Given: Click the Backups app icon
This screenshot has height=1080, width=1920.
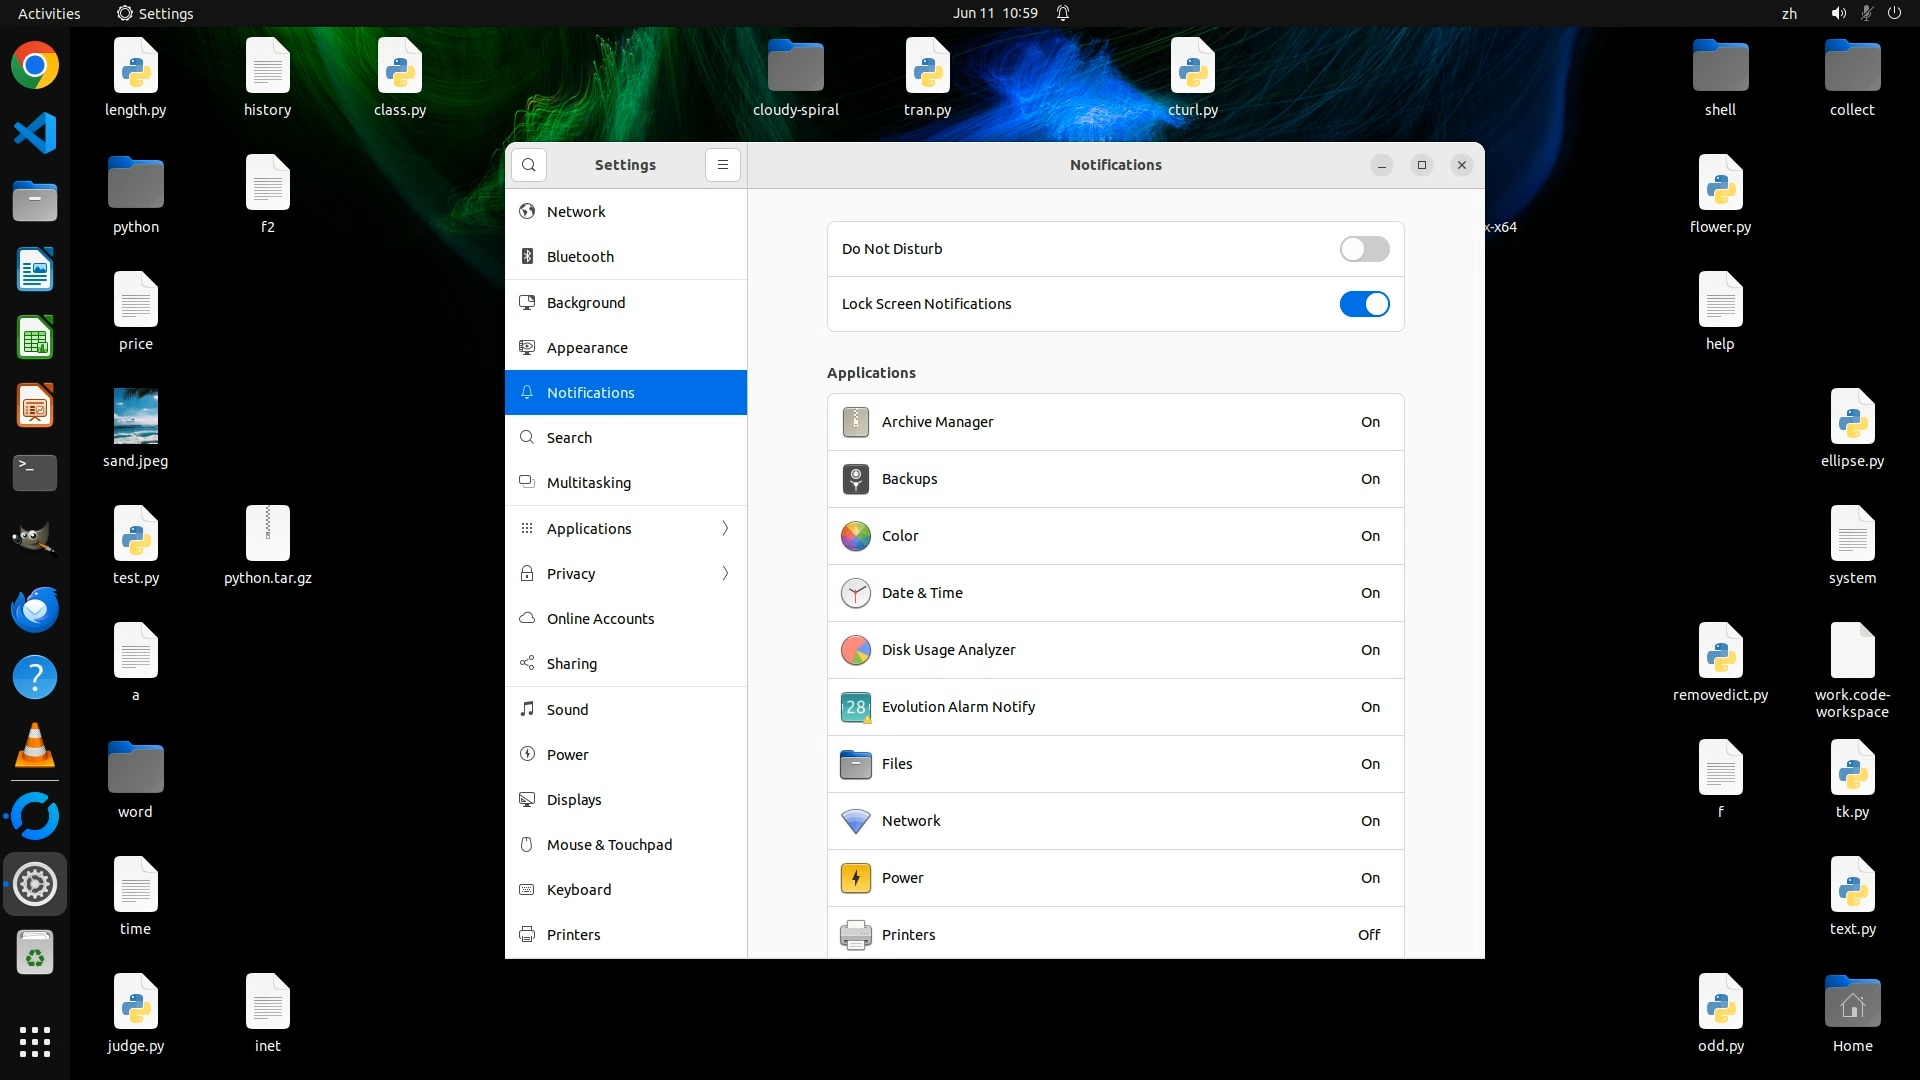Looking at the screenshot, I should (855, 479).
